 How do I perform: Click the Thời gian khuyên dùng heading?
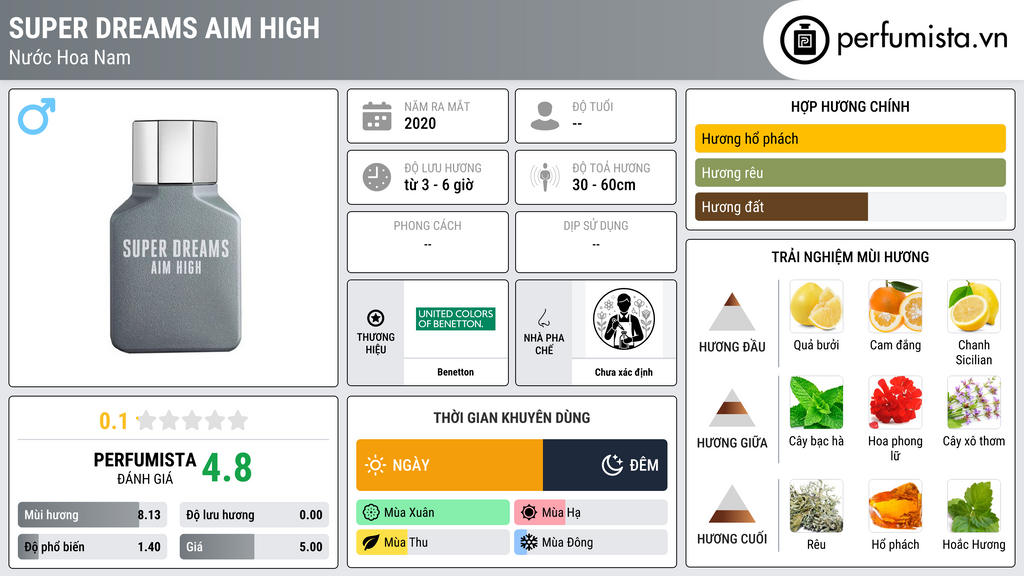coord(511,418)
